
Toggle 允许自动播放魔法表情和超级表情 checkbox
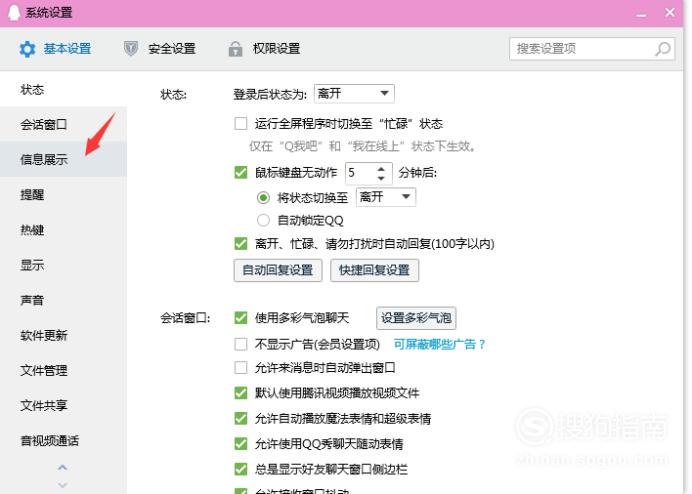coord(241,418)
